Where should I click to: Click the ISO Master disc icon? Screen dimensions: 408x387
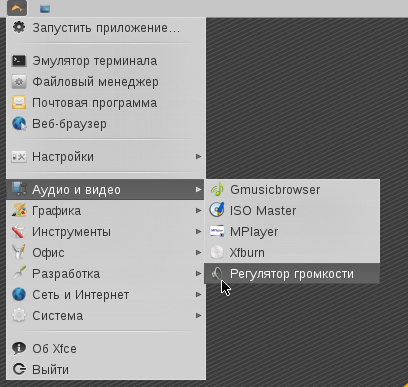(x=217, y=210)
